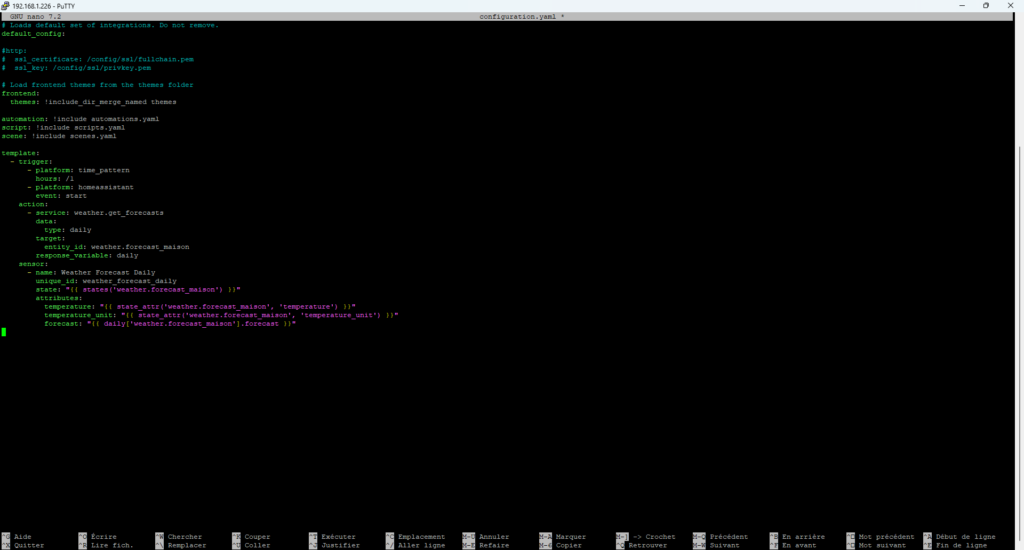Click the 'Lire fich.' shortcut label
The width and height of the screenshot is (1024, 550).
(112, 545)
